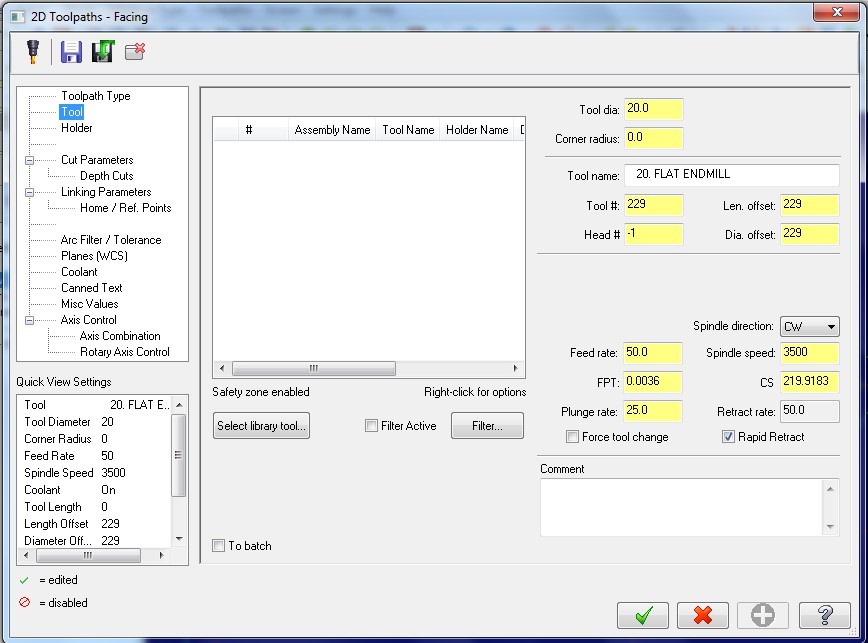
Task: Open the Cut Parameters page
Action: click(97, 160)
